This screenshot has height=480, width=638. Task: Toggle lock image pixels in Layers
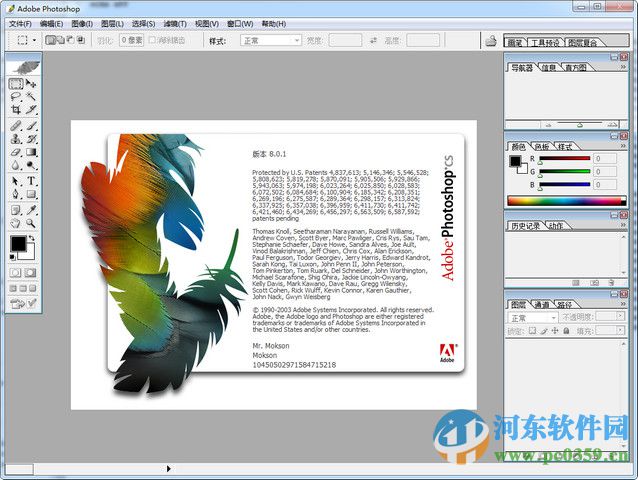pos(544,331)
